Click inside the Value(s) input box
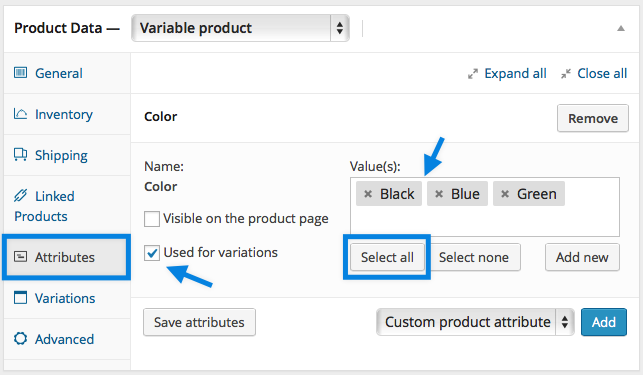 coord(485,220)
